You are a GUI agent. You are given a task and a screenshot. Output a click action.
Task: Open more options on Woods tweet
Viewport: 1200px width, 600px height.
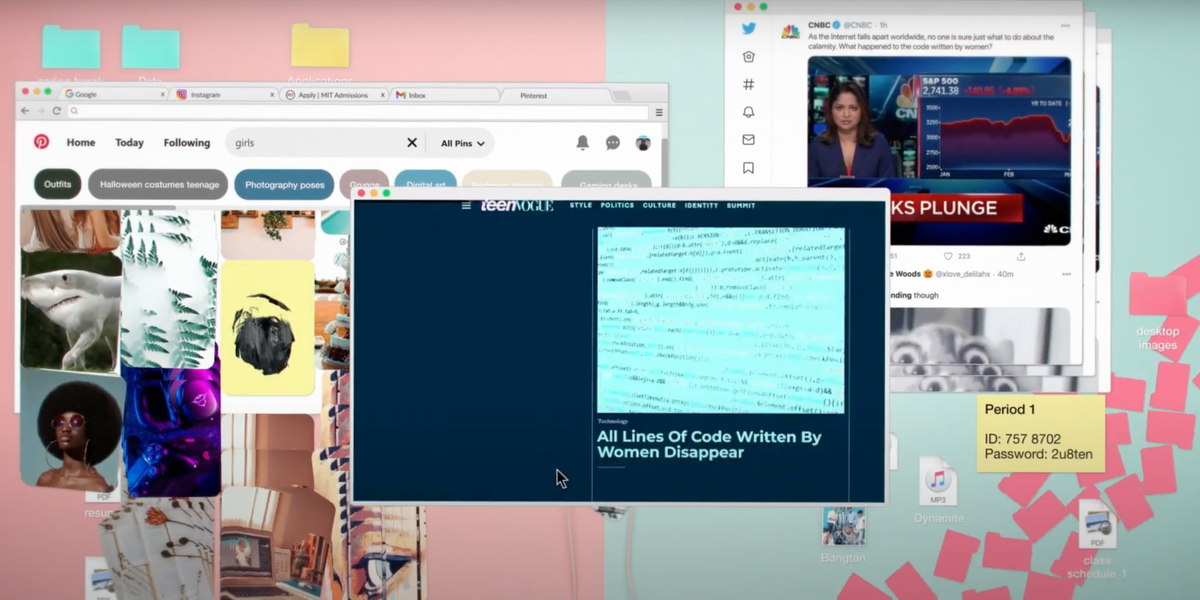point(1066,274)
